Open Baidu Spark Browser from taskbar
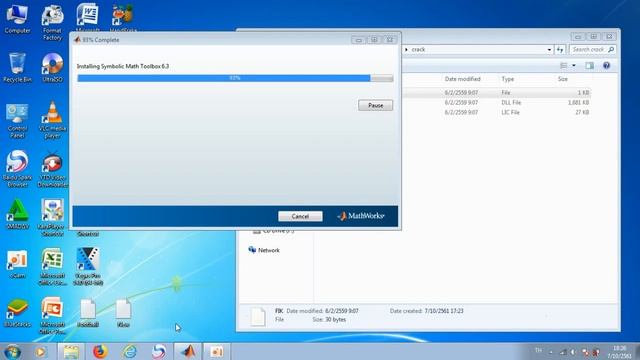 (x=159, y=351)
